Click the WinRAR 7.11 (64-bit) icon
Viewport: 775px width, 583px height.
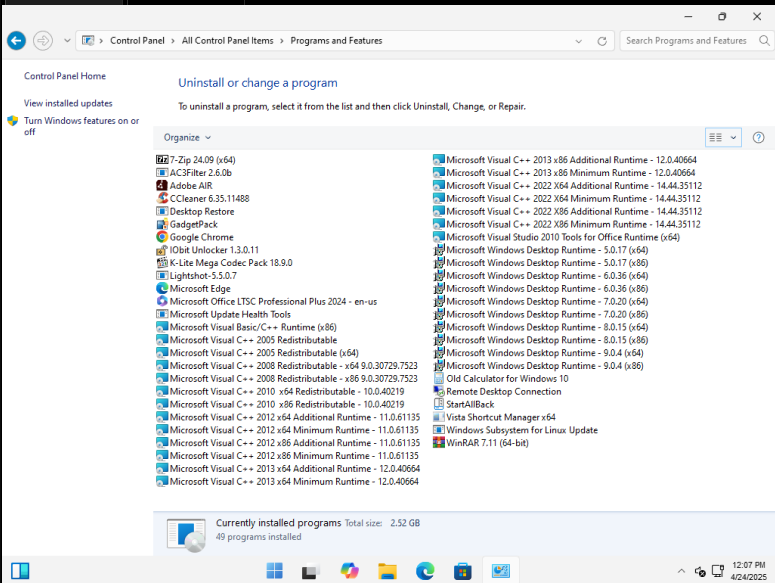coord(438,442)
